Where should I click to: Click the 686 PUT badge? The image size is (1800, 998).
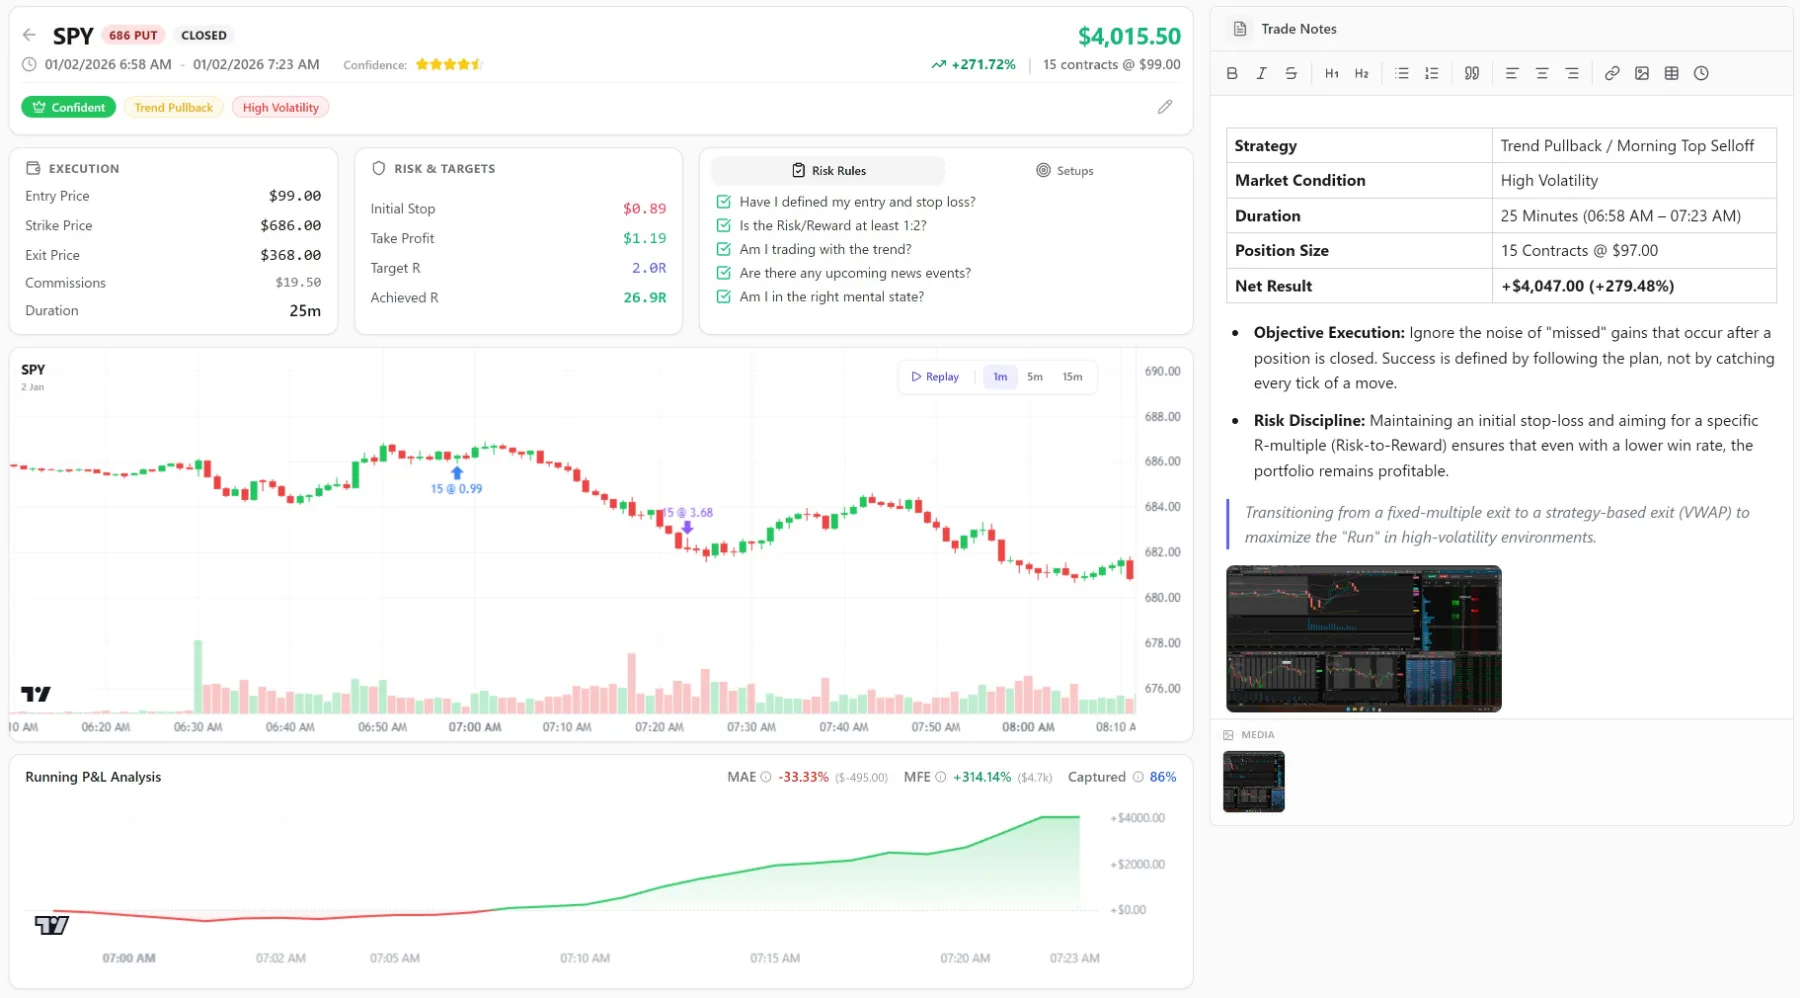[133, 35]
